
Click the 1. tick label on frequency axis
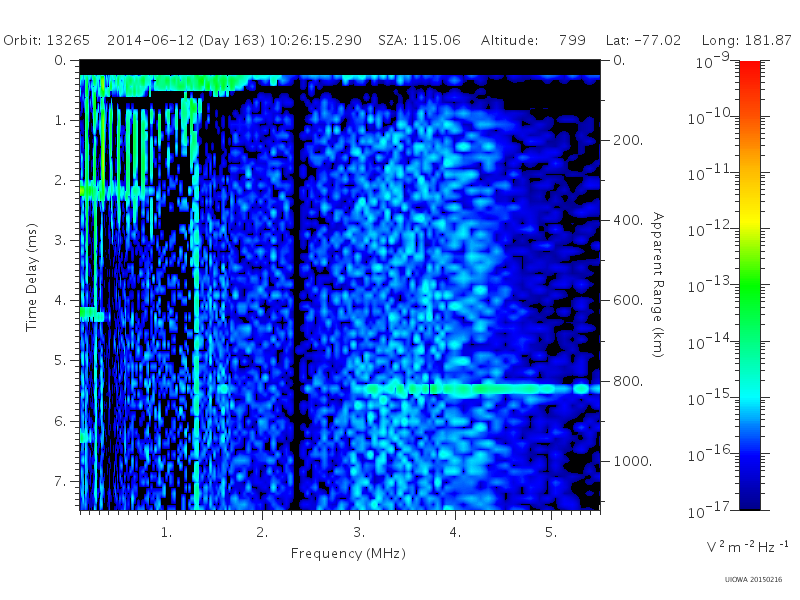click(166, 533)
